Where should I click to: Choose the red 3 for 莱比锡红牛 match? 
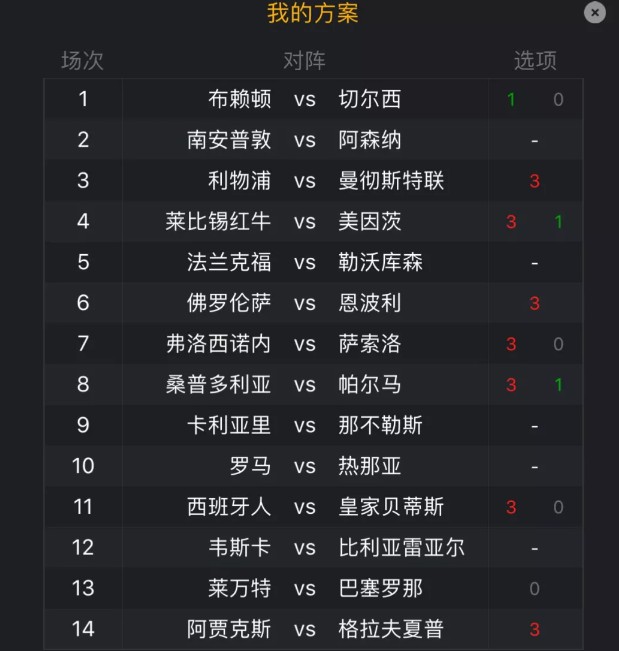tap(511, 222)
